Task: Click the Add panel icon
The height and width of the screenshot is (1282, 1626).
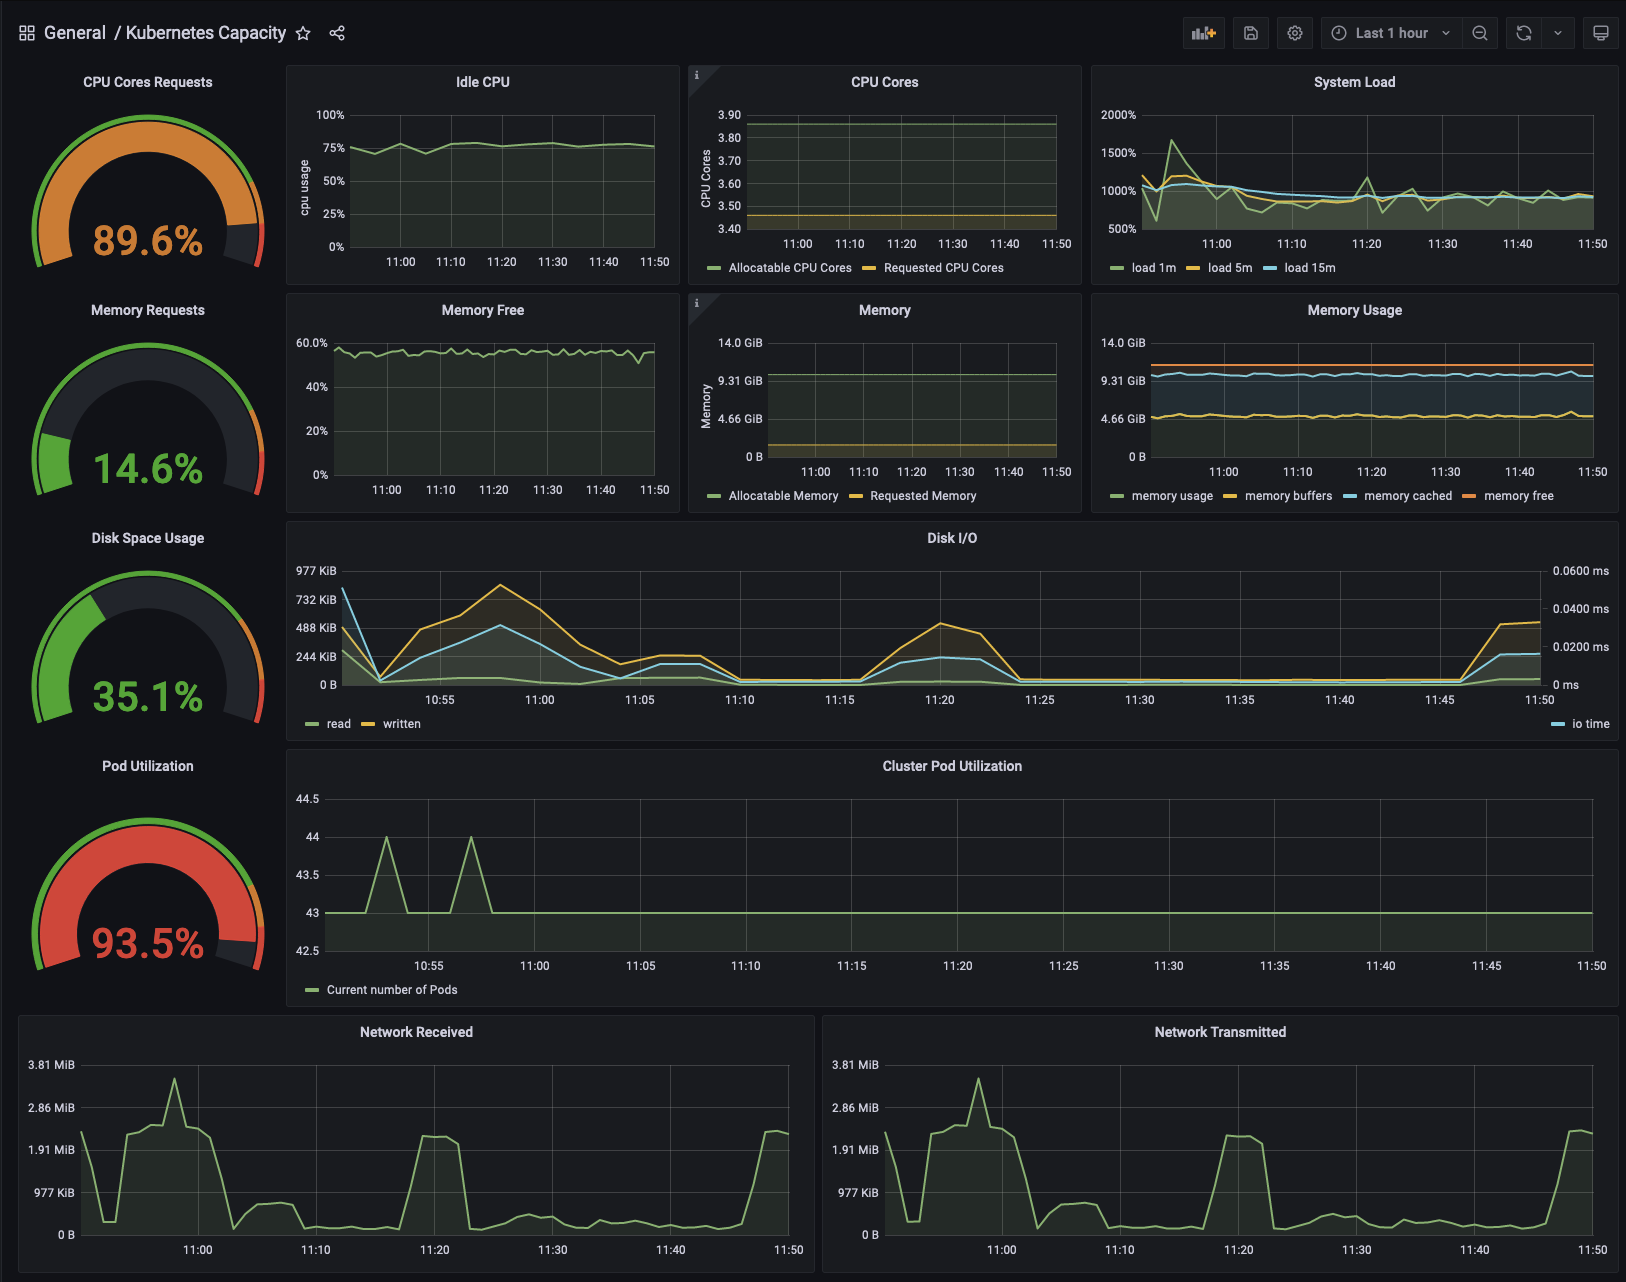Action: pyautogui.click(x=1203, y=33)
